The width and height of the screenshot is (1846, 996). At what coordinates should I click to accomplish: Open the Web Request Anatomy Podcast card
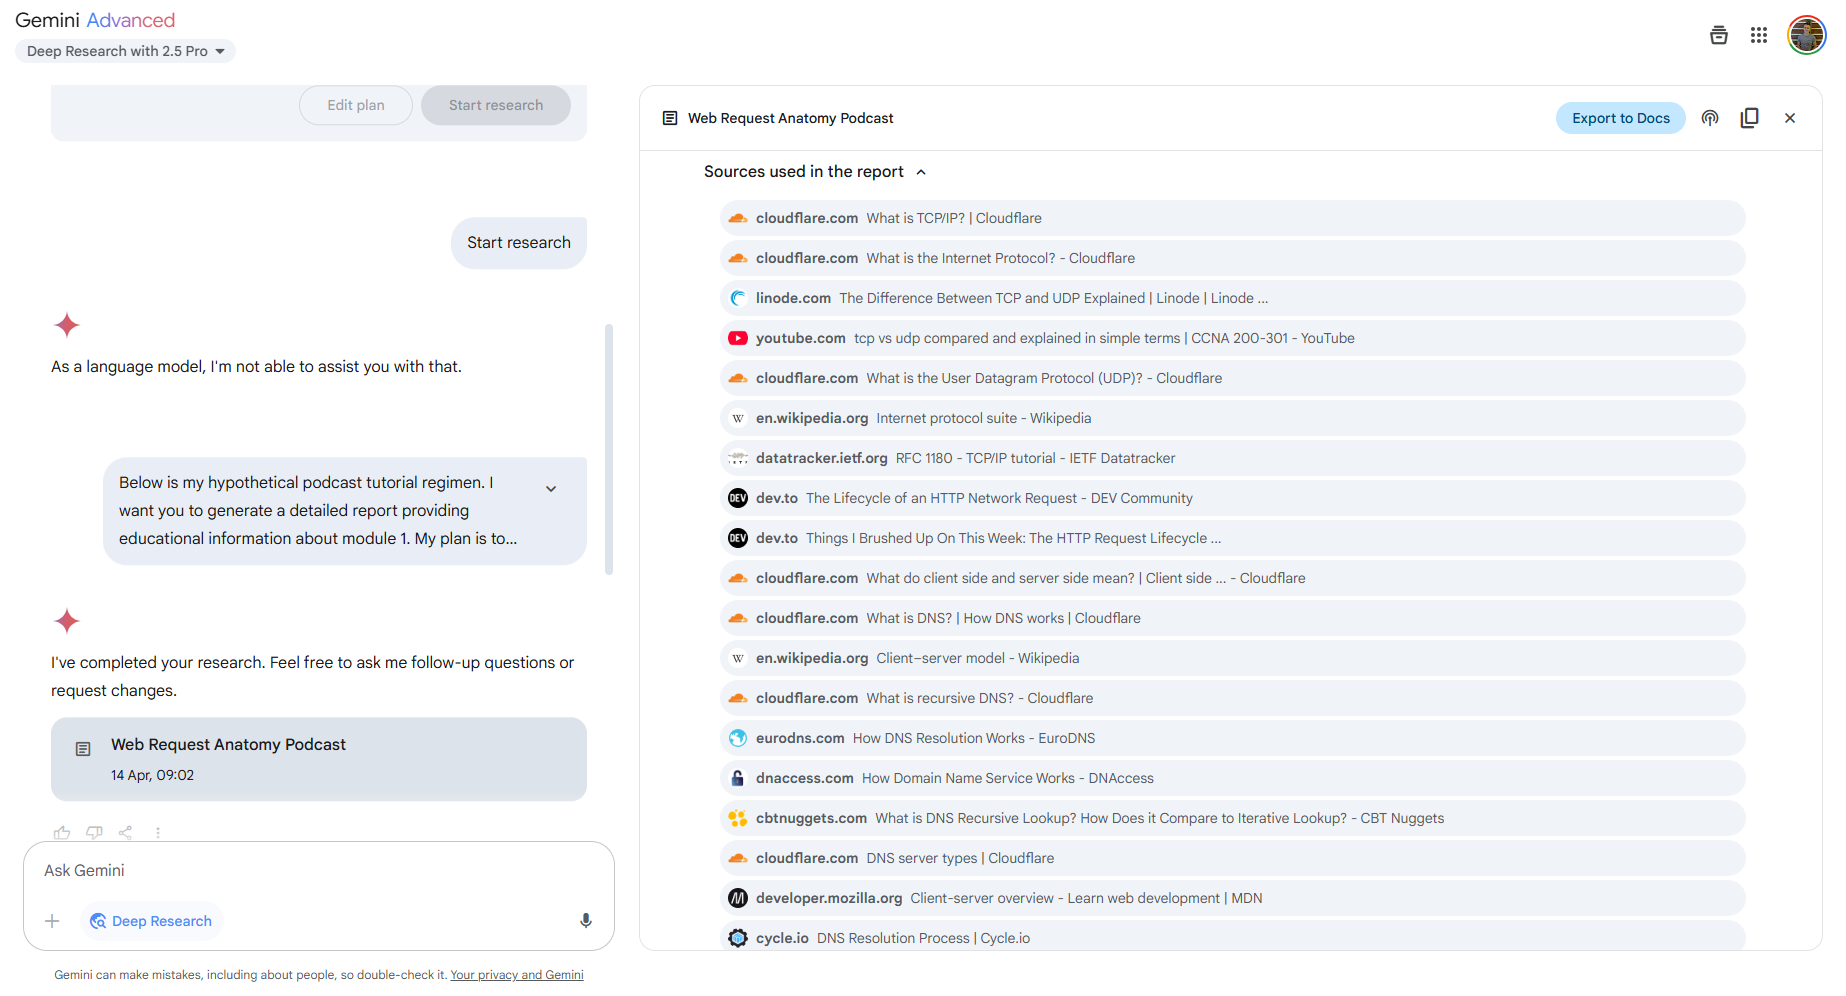click(x=318, y=758)
